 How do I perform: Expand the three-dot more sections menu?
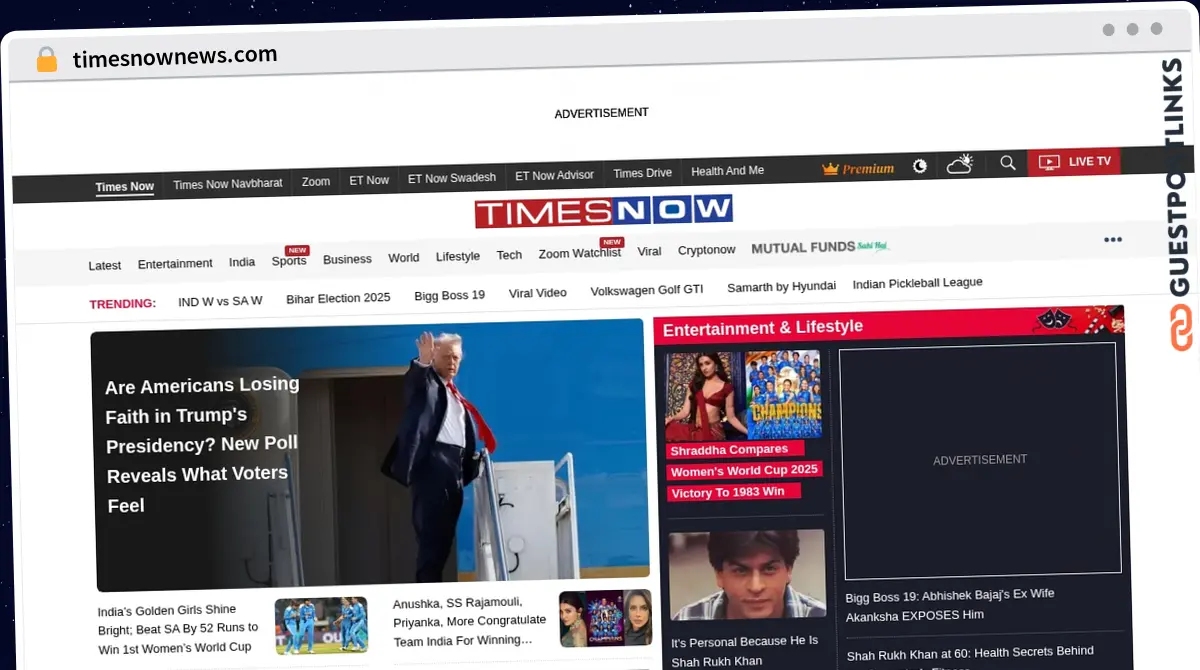(1112, 240)
